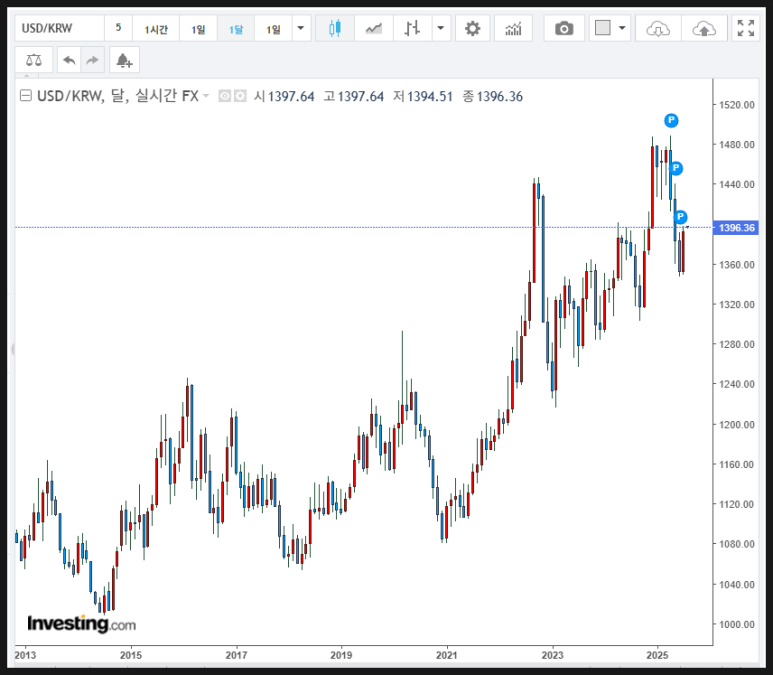Viewport: 773px width, 675px height.
Task: Click the 저 1394.51 low value
Action: [x=422, y=96]
